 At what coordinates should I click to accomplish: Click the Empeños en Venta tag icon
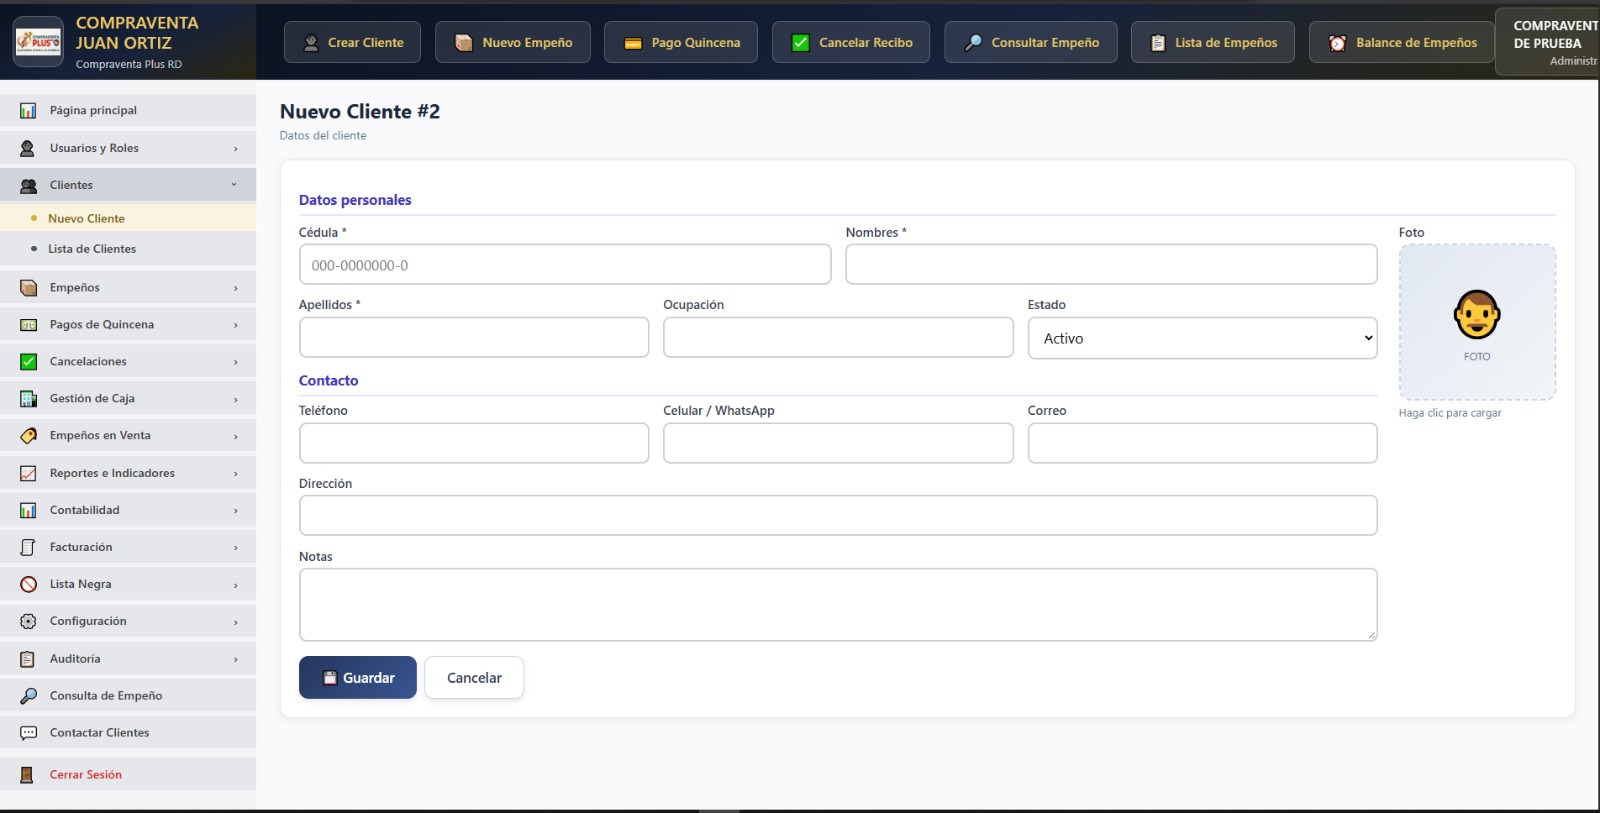(x=28, y=436)
